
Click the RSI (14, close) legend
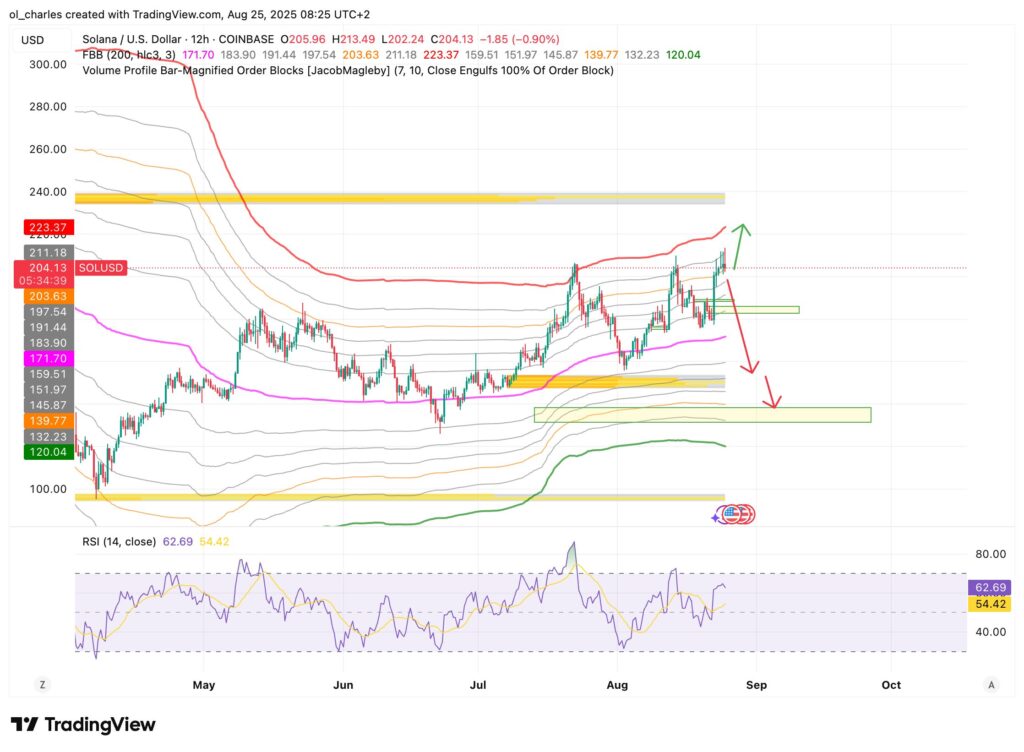[x=119, y=542]
